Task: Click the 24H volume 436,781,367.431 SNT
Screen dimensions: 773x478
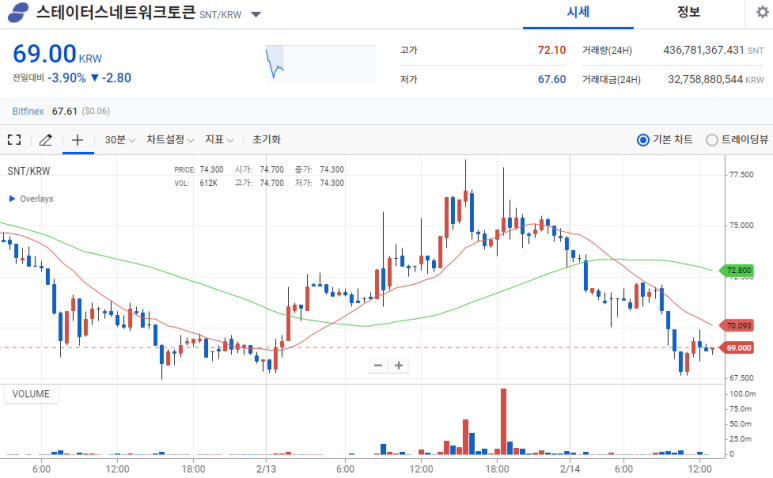Action: point(713,50)
